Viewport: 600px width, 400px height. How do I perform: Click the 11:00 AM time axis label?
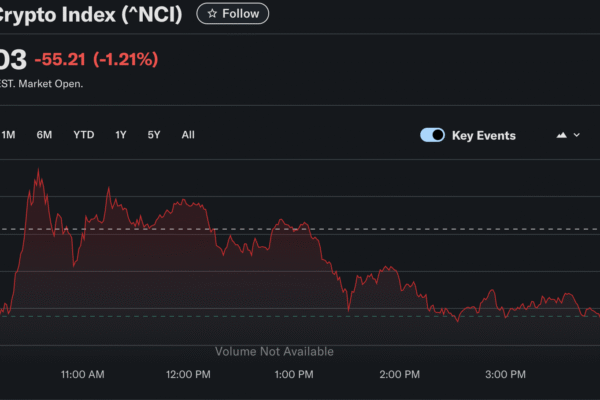click(x=82, y=375)
